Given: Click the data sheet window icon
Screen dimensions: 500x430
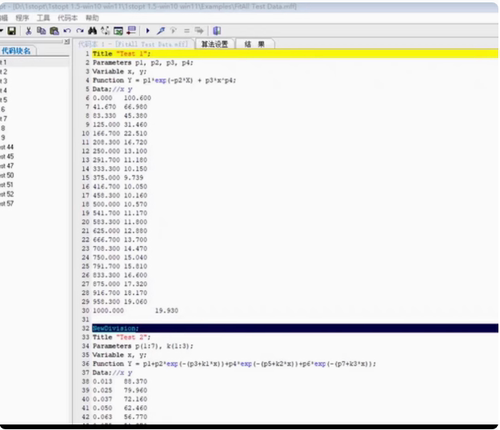Looking at the screenshot, I should click(x=118, y=31).
